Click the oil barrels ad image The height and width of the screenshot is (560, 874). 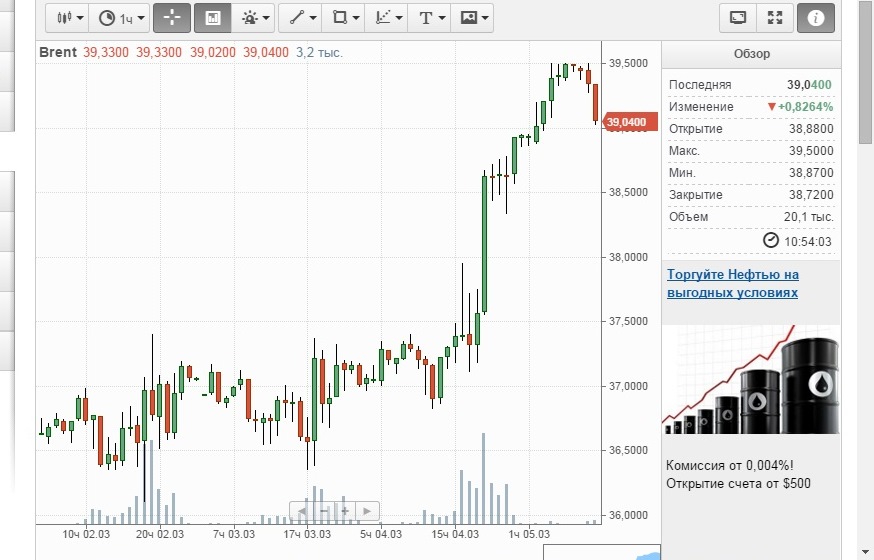(x=751, y=379)
